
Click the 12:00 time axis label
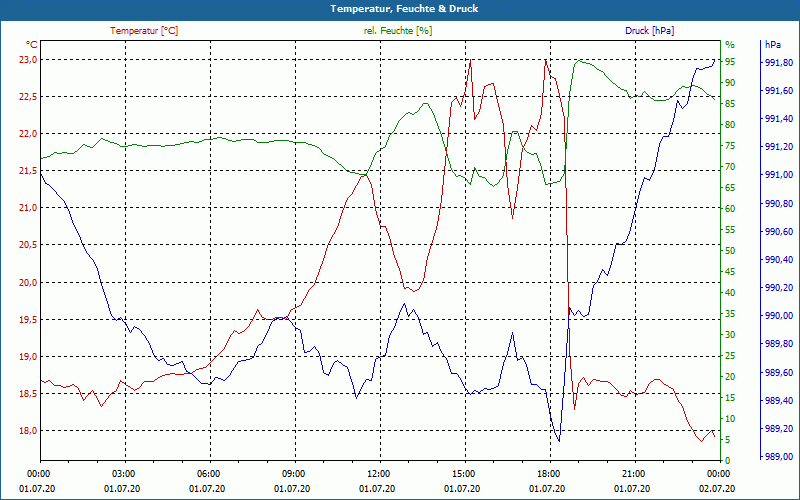point(379,473)
